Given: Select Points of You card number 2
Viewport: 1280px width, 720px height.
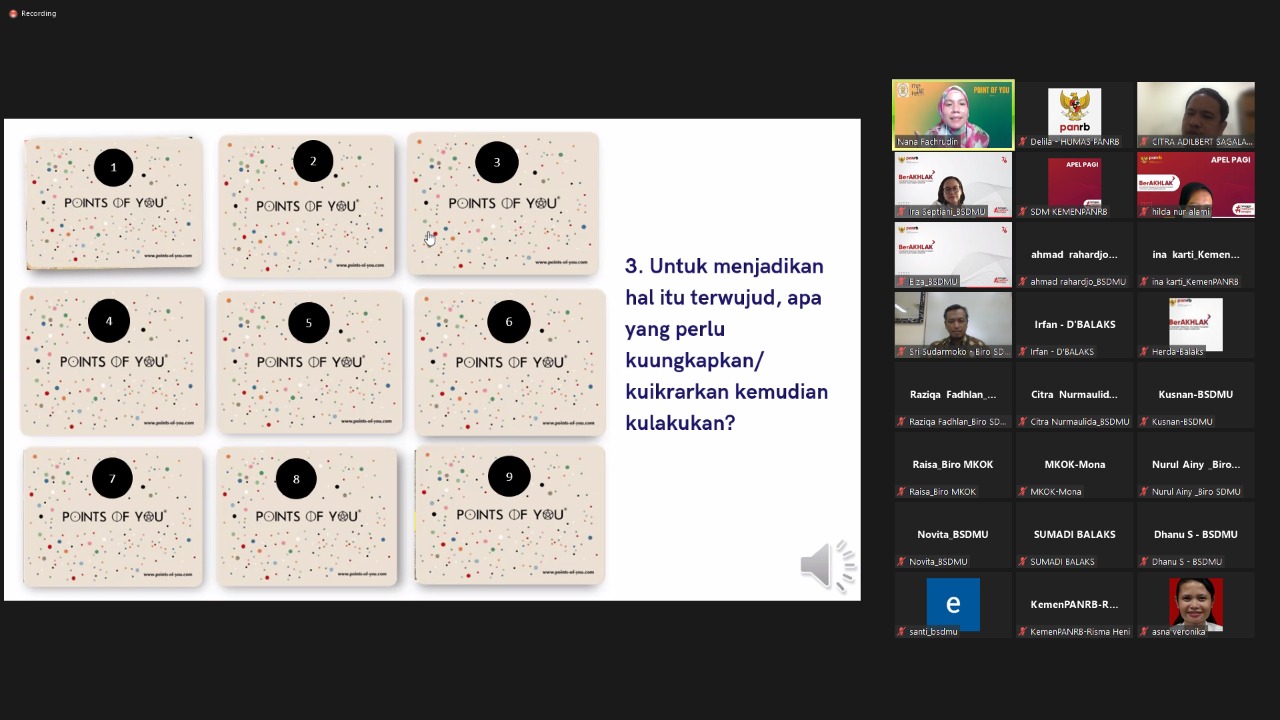Looking at the screenshot, I should tap(307, 206).
